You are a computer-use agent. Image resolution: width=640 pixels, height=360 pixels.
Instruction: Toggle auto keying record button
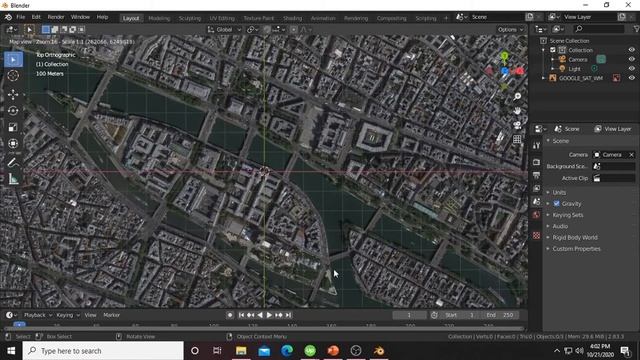coord(230,315)
